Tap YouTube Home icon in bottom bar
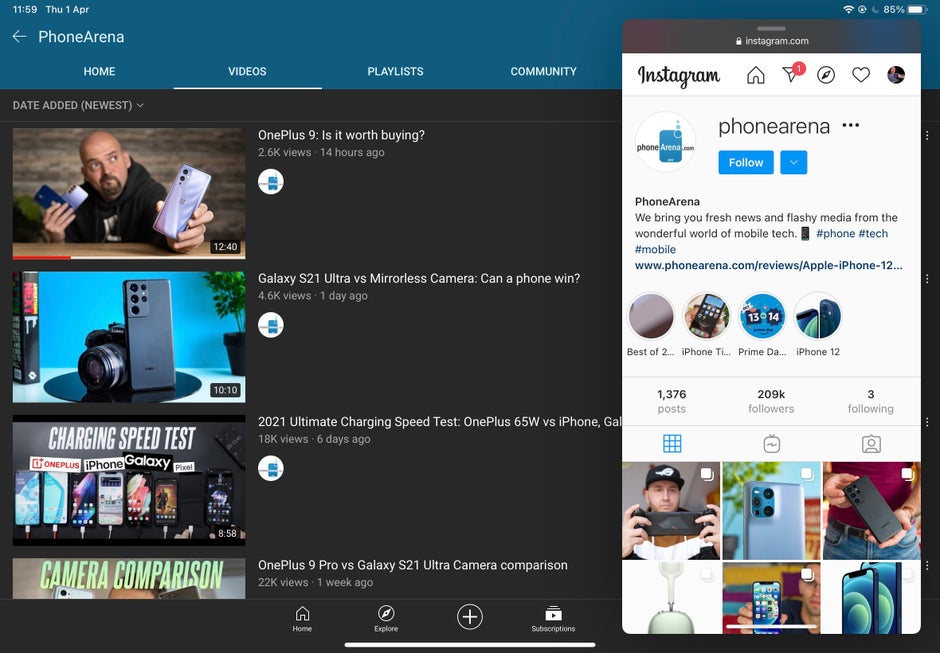Image resolution: width=940 pixels, height=653 pixels. (x=302, y=619)
